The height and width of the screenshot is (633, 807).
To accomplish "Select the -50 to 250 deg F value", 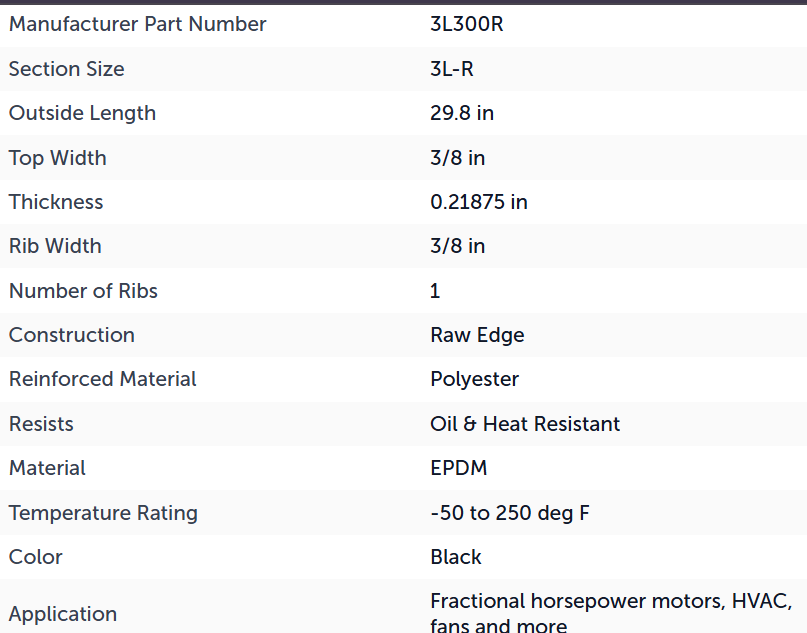I will (x=510, y=513).
